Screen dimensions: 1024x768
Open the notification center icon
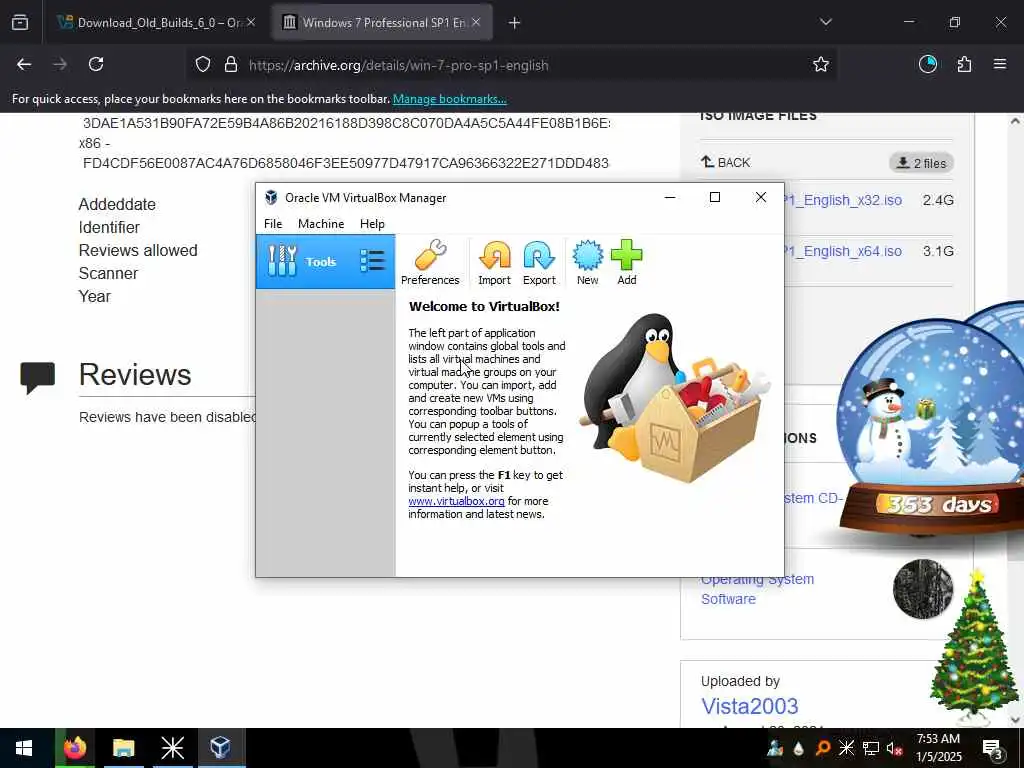pyautogui.click(x=993, y=748)
